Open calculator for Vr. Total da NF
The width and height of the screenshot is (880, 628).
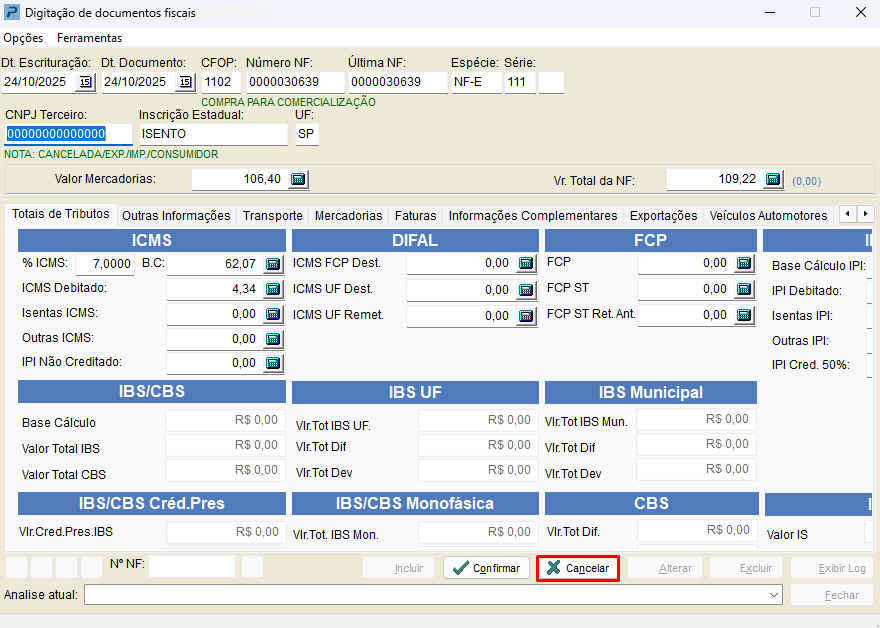click(773, 179)
